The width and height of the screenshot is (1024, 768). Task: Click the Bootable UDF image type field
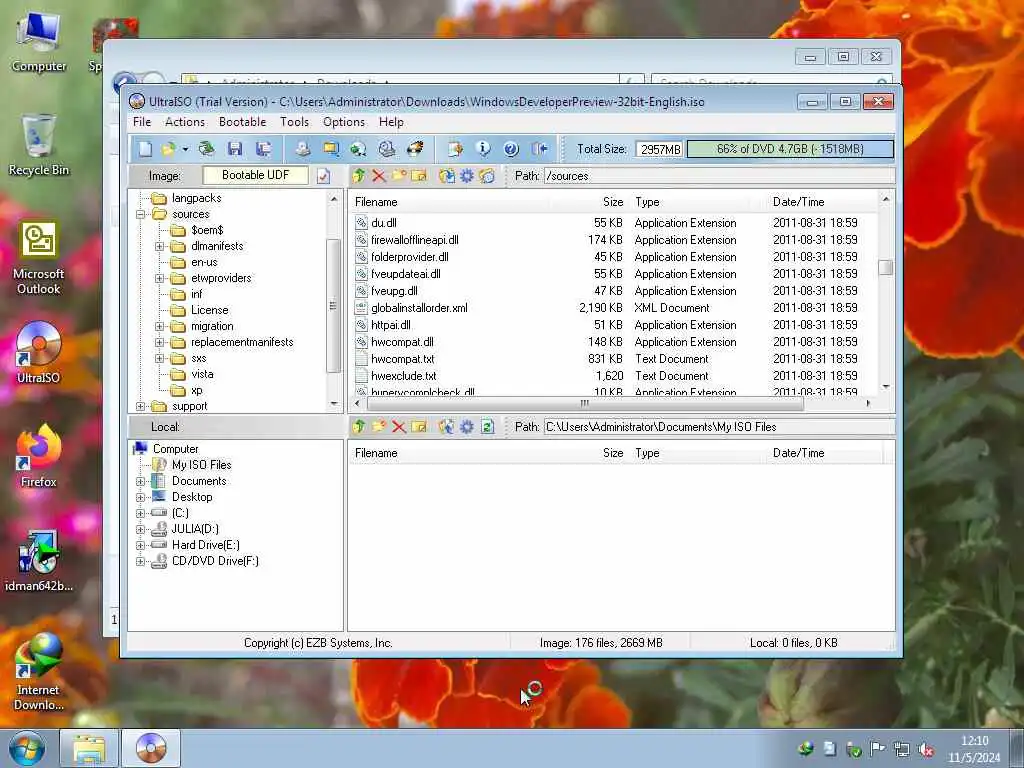pyautogui.click(x=255, y=175)
